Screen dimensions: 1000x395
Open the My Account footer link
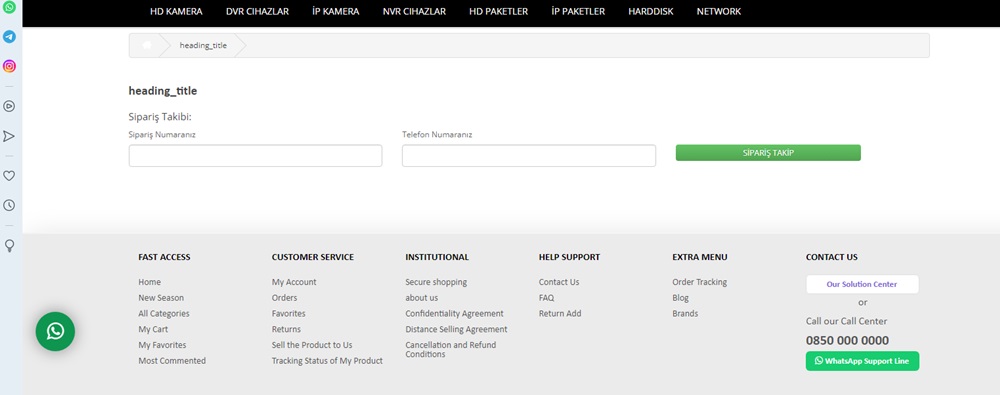click(294, 282)
